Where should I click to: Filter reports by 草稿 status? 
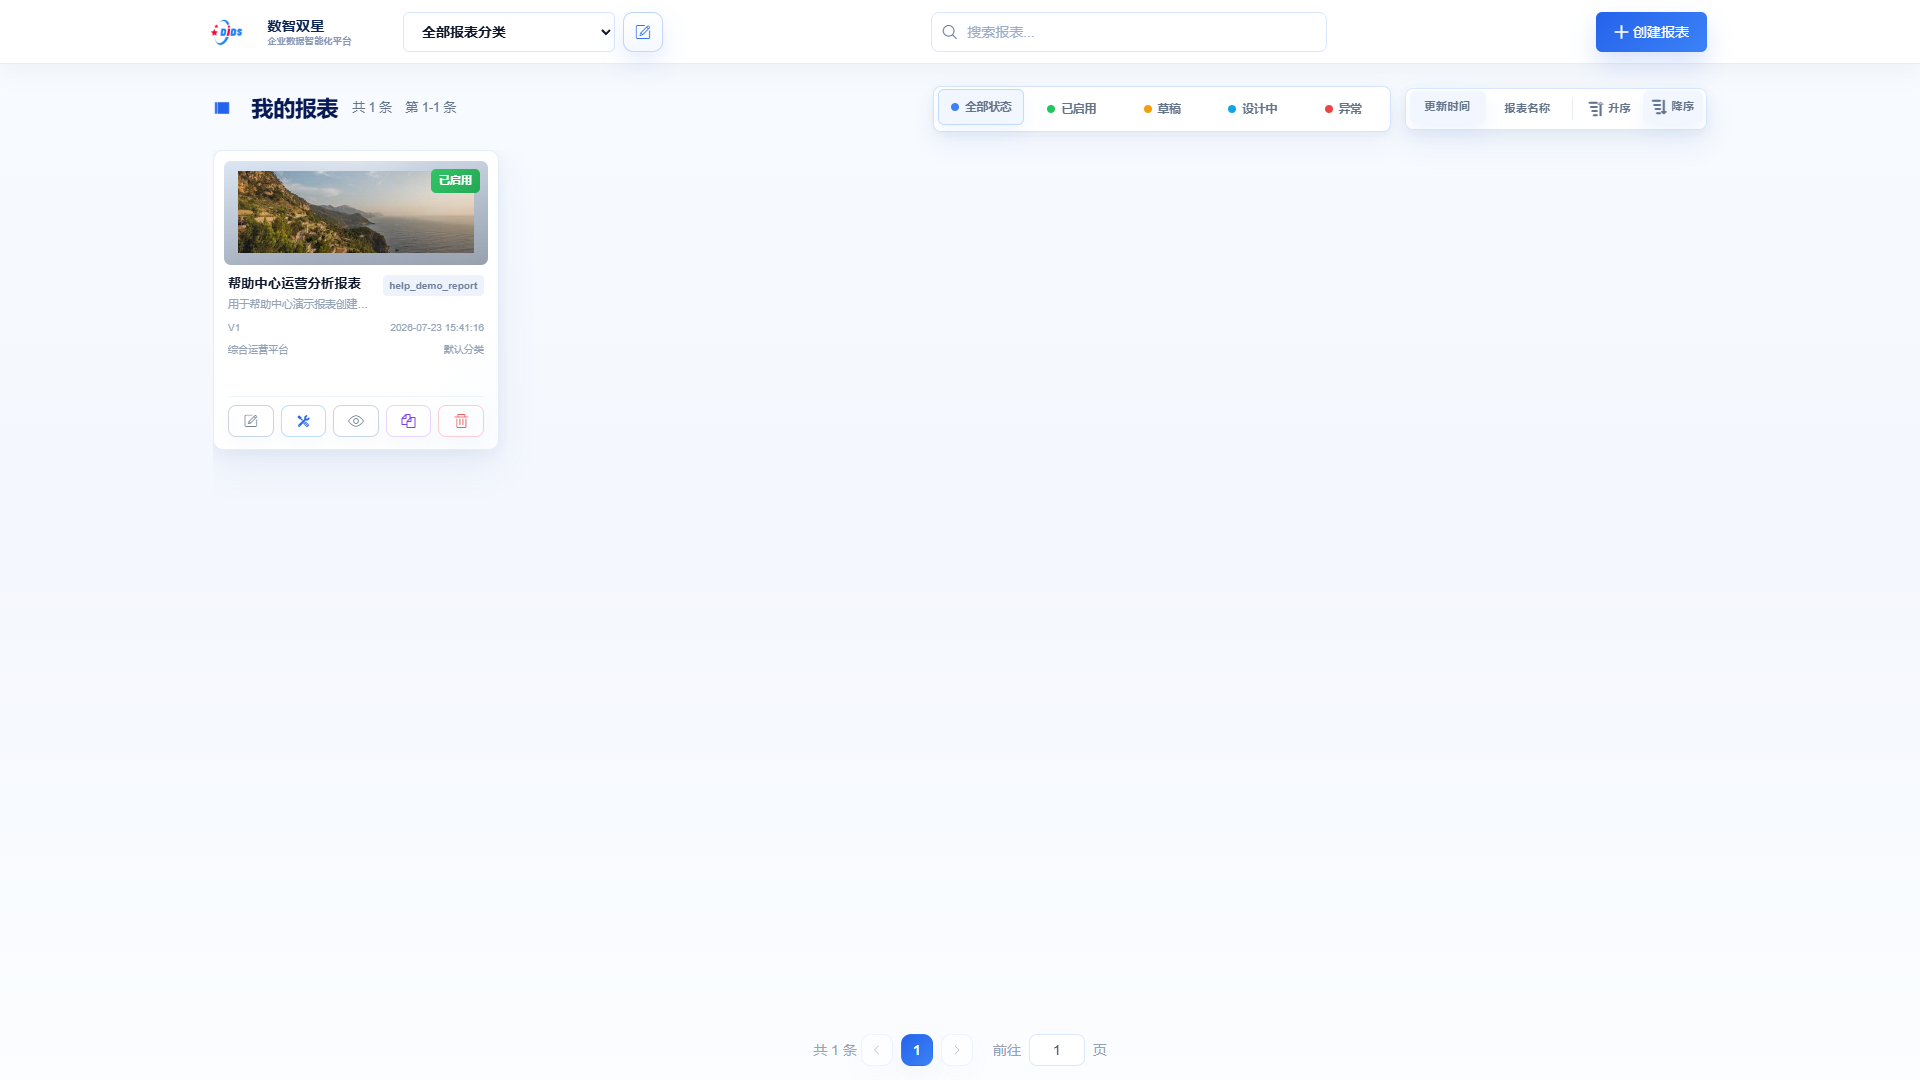pyautogui.click(x=1162, y=109)
